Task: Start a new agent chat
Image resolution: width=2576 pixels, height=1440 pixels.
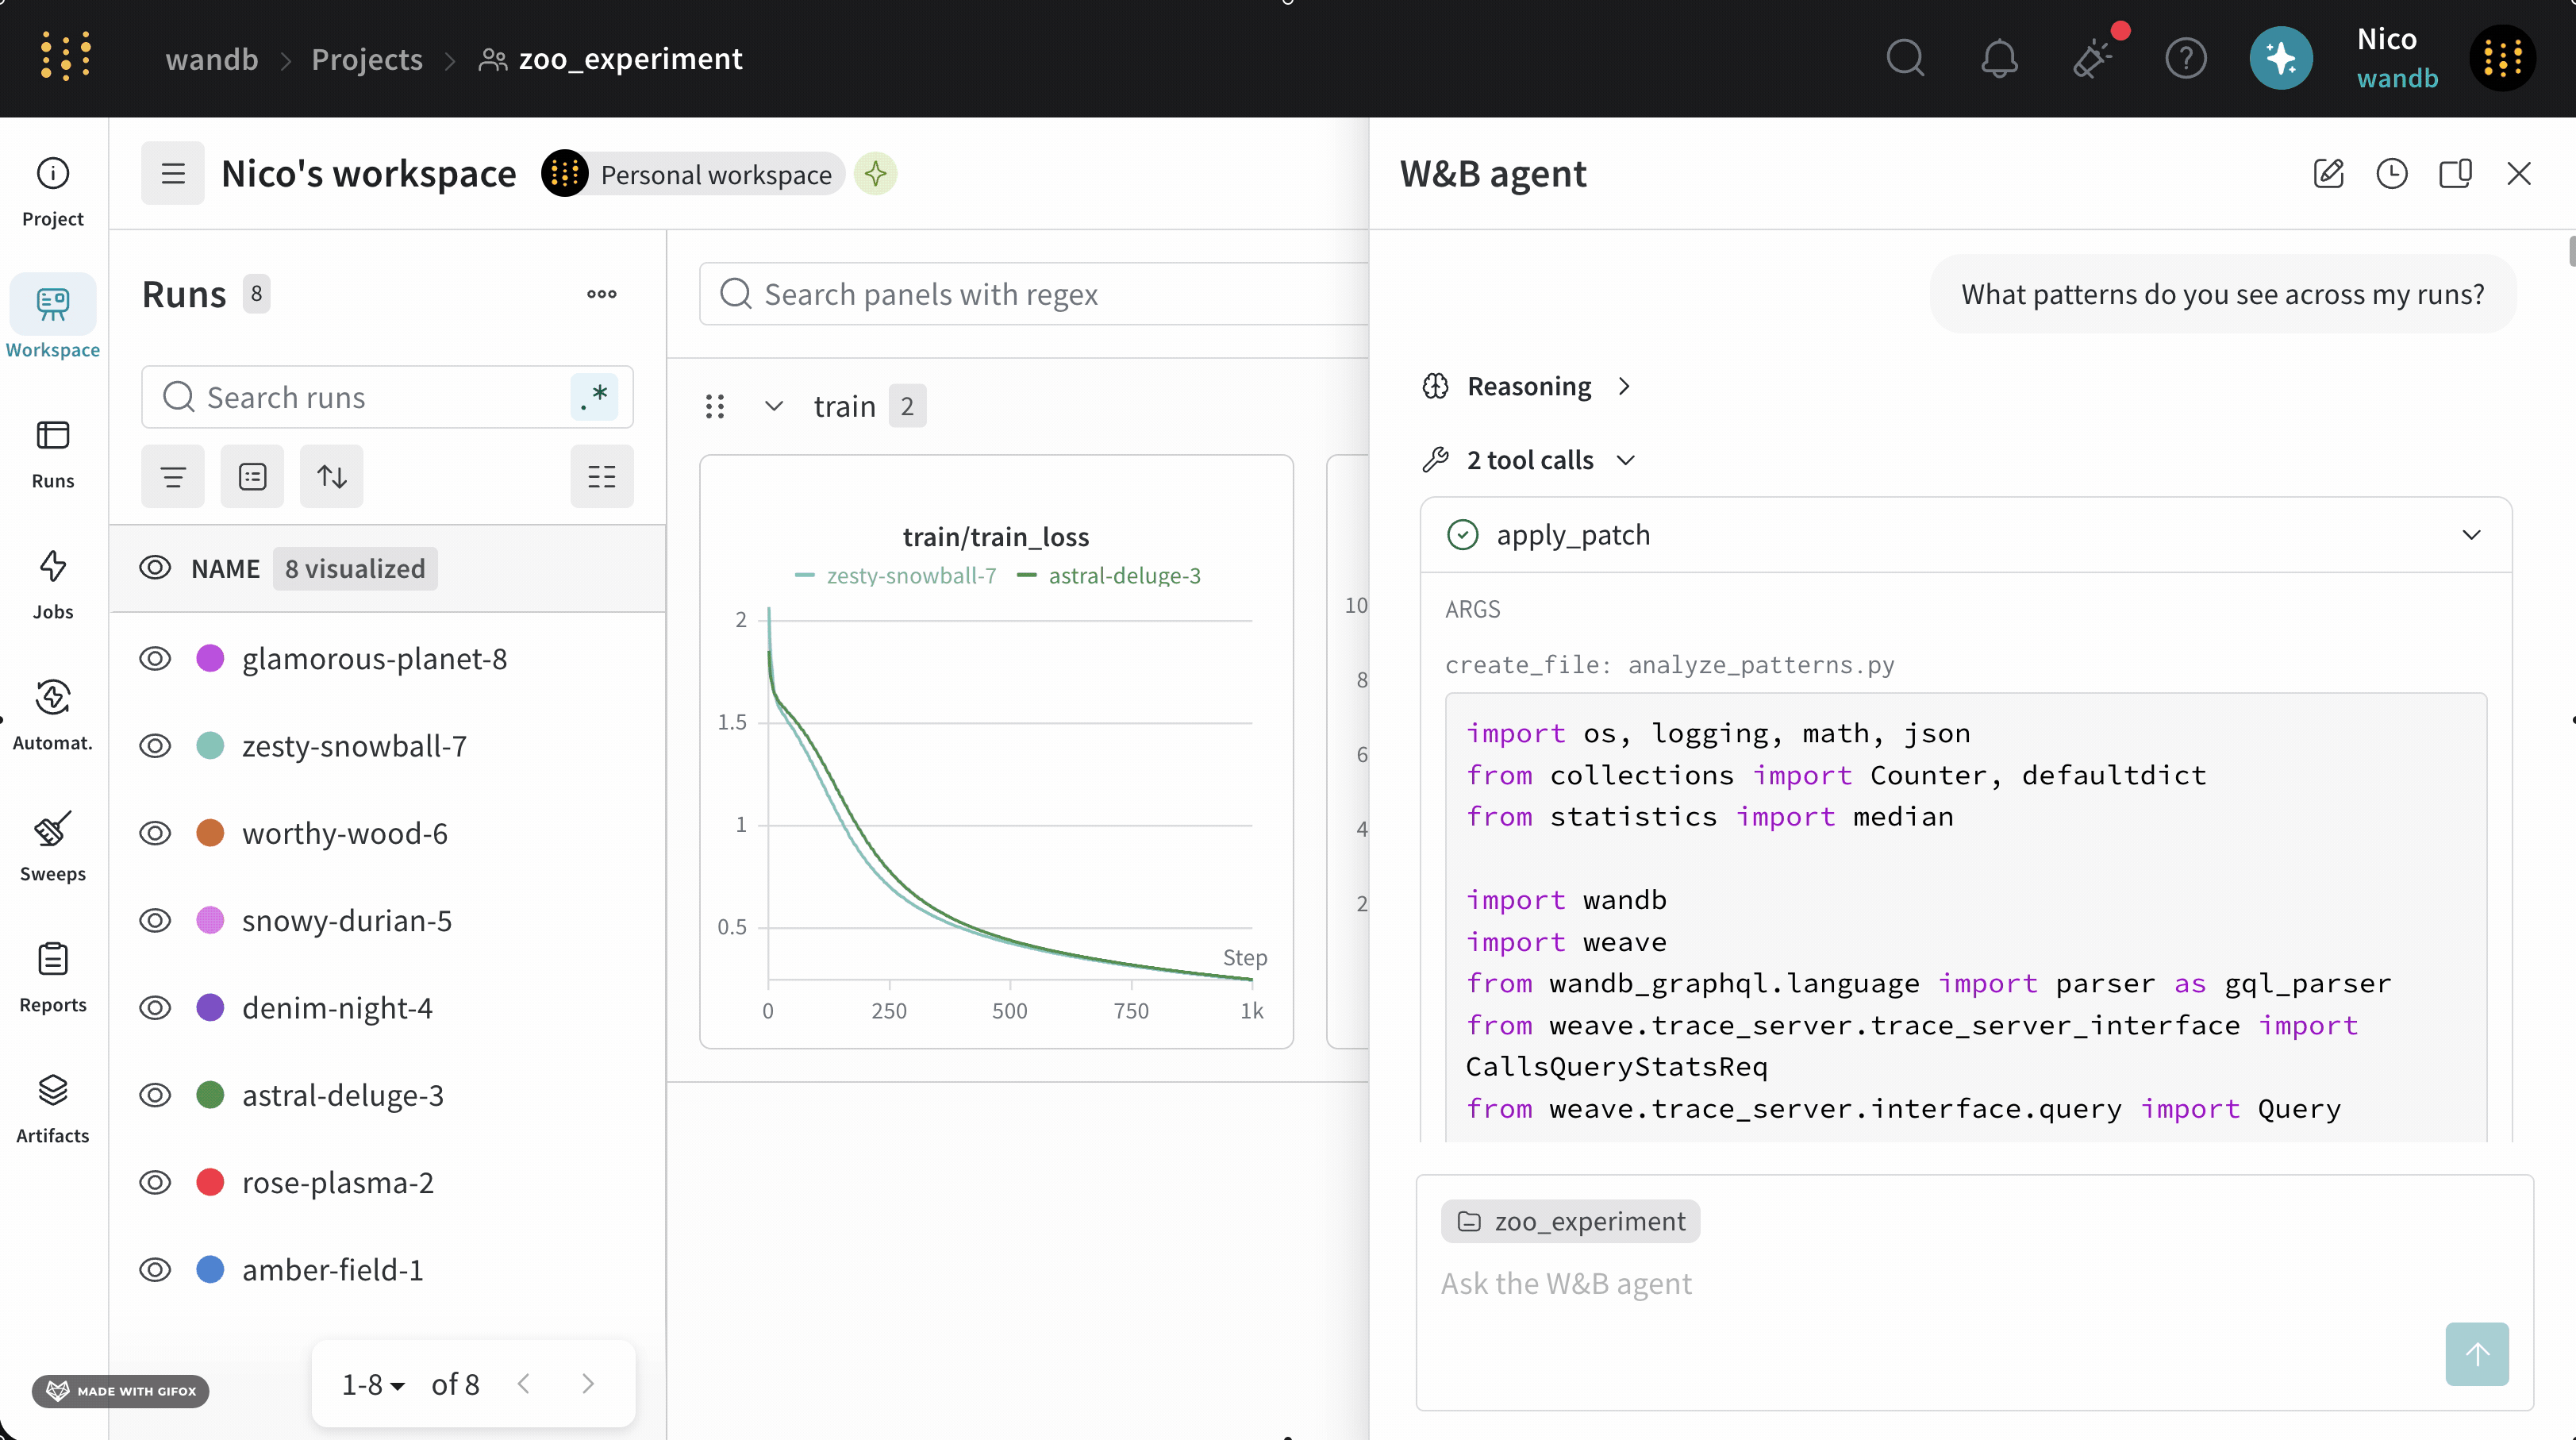Action: pos(2329,174)
